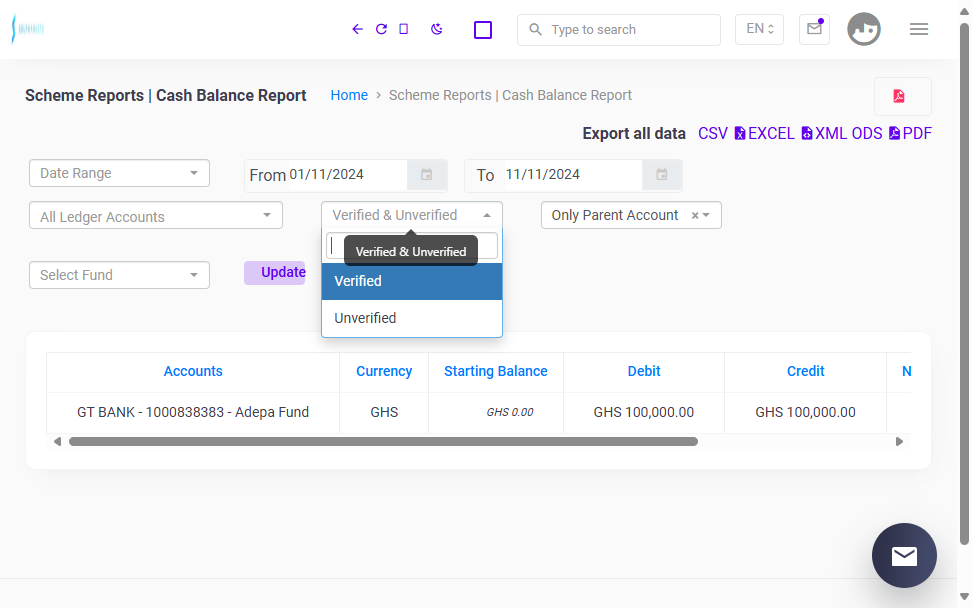Click the red PDF icon button
Screen dimensions: 972x608
pos(903,96)
